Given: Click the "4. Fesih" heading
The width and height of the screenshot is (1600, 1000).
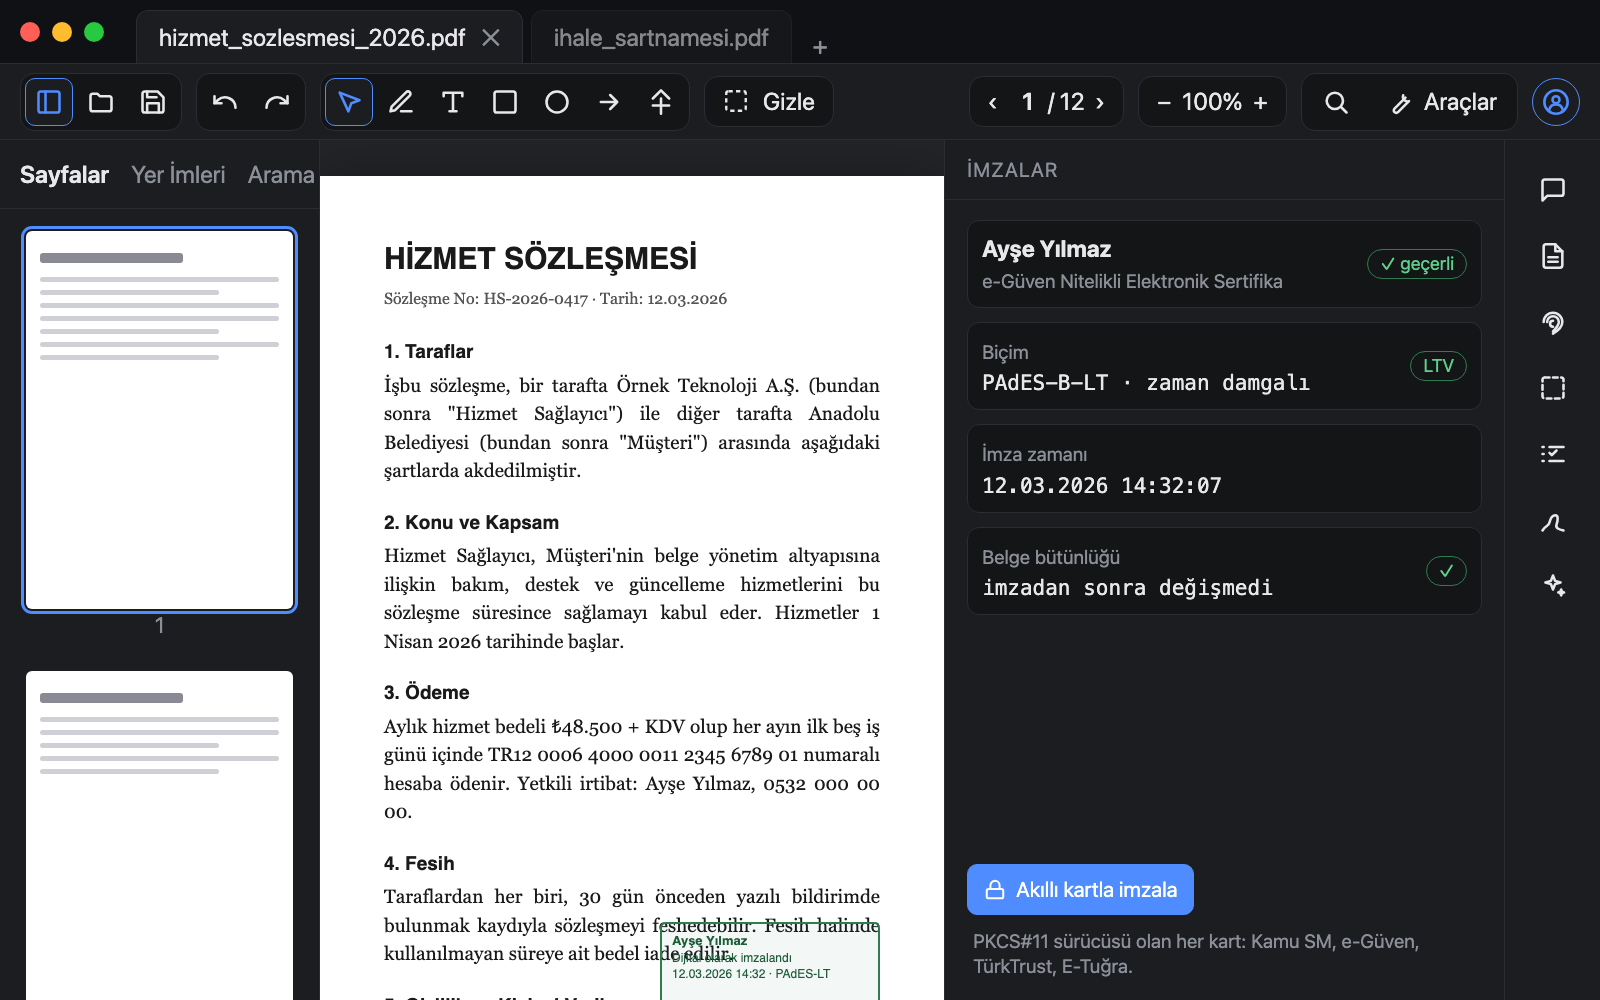Looking at the screenshot, I should click(419, 864).
